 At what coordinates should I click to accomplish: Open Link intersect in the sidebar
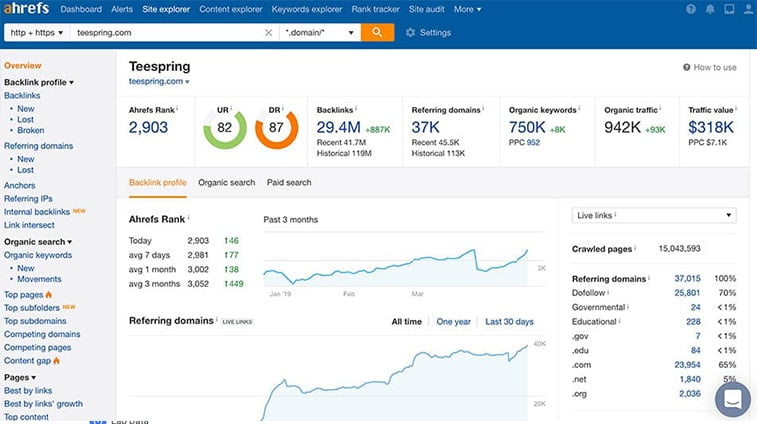click(29, 225)
